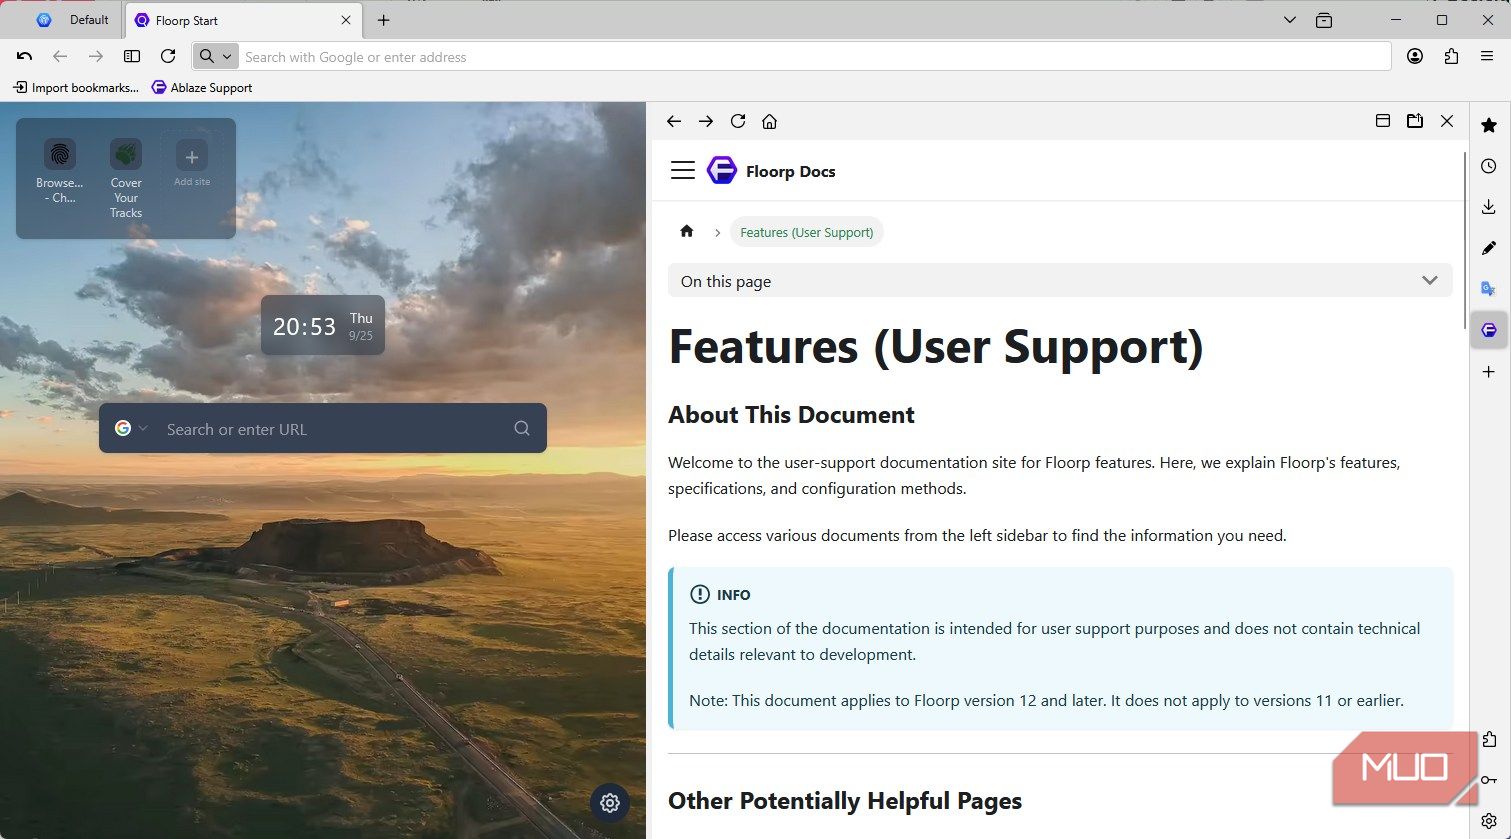Switch to the Floorp Start tab
The image size is (1511, 839).
[x=243, y=19]
